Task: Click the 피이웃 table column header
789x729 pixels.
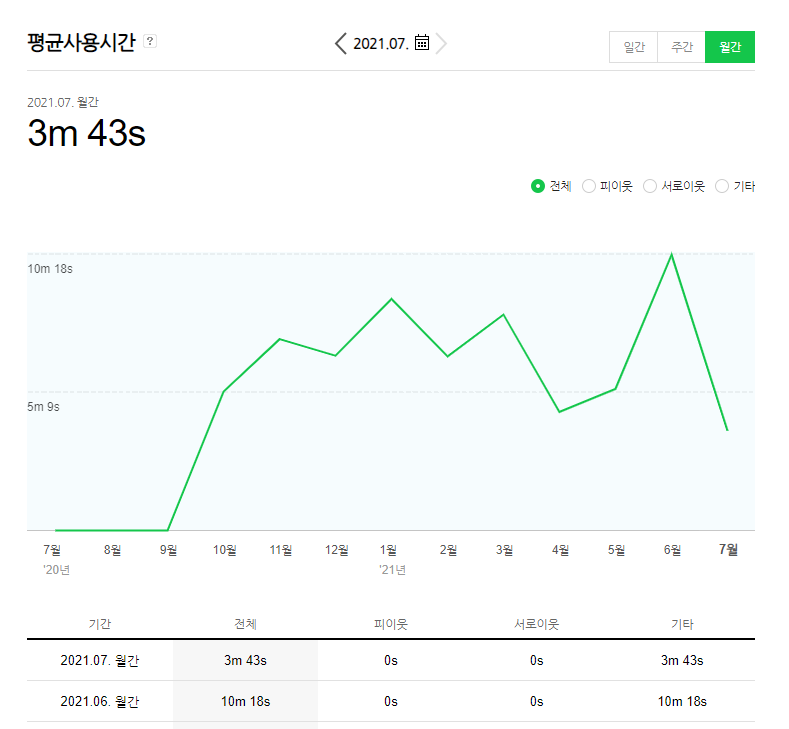Action: coord(391,624)
